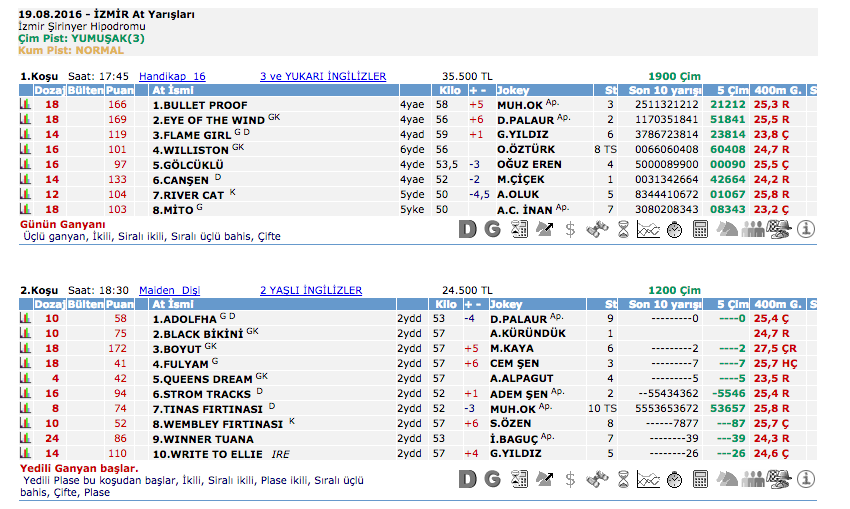Click the info icon for race 1

(806, 229)
